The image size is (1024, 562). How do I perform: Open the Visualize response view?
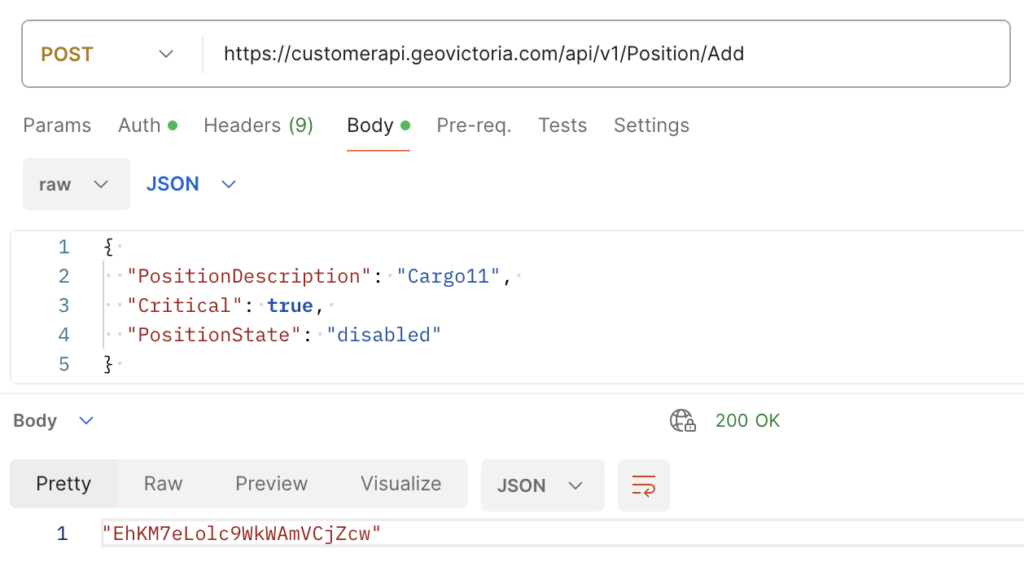tap(401, 484)
